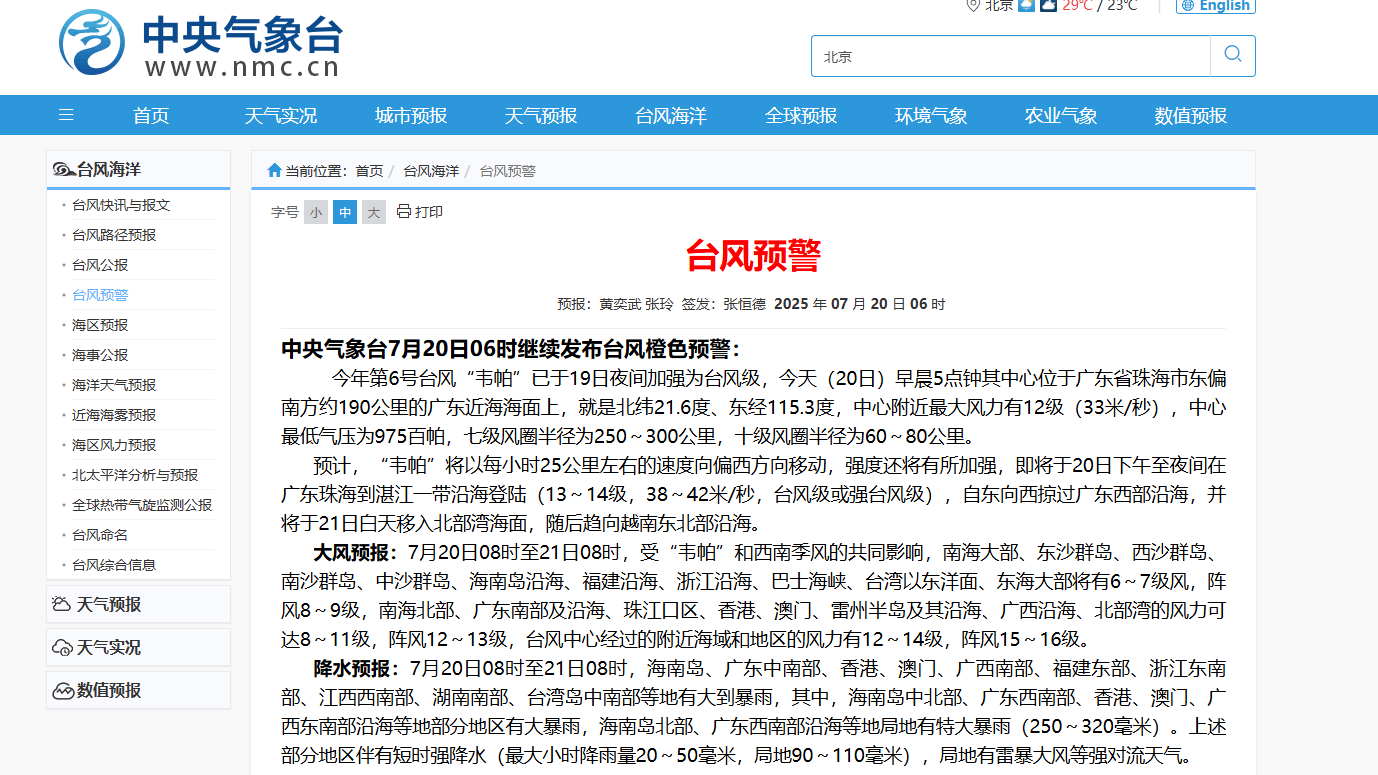Set font size to small (小)
Image resolution: width=1378 pixels, height=775 pixels.
(316, 212)
